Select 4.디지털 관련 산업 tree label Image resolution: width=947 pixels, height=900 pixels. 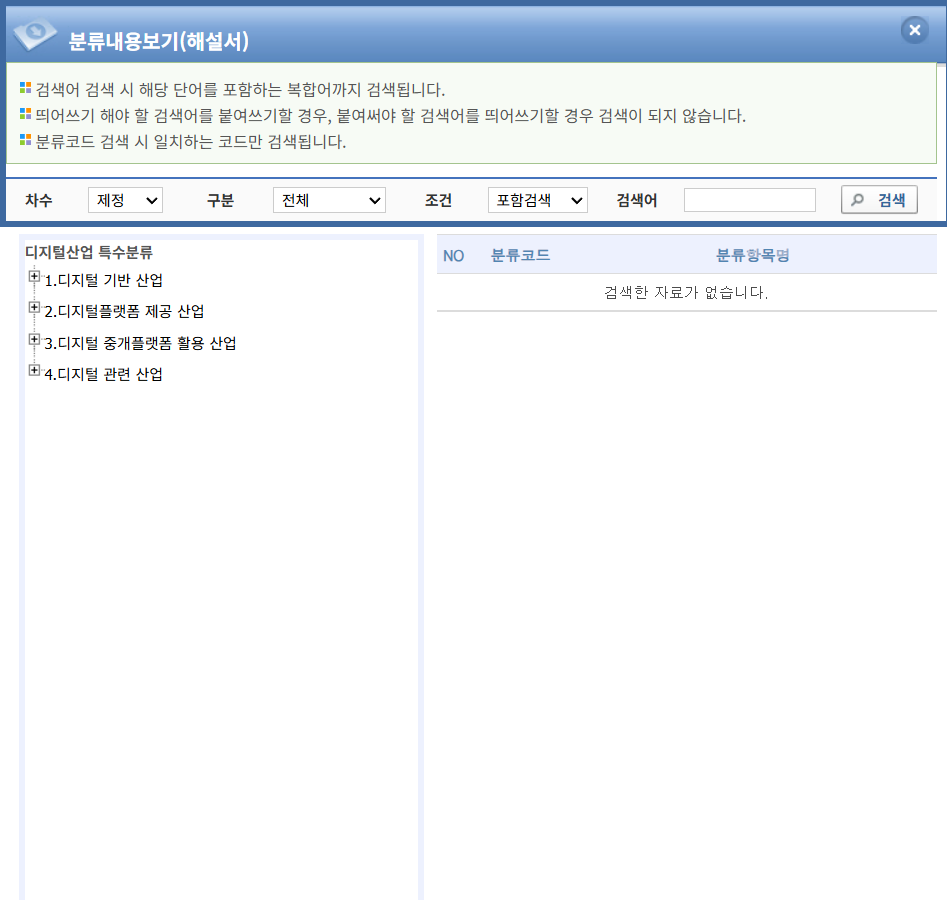[x=103, y=375]
